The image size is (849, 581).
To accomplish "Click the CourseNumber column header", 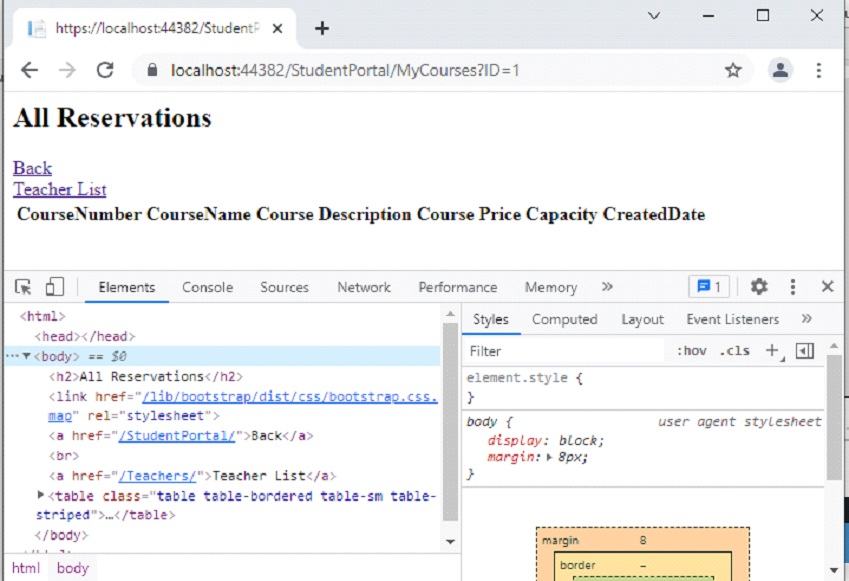I will coord(79,214).
